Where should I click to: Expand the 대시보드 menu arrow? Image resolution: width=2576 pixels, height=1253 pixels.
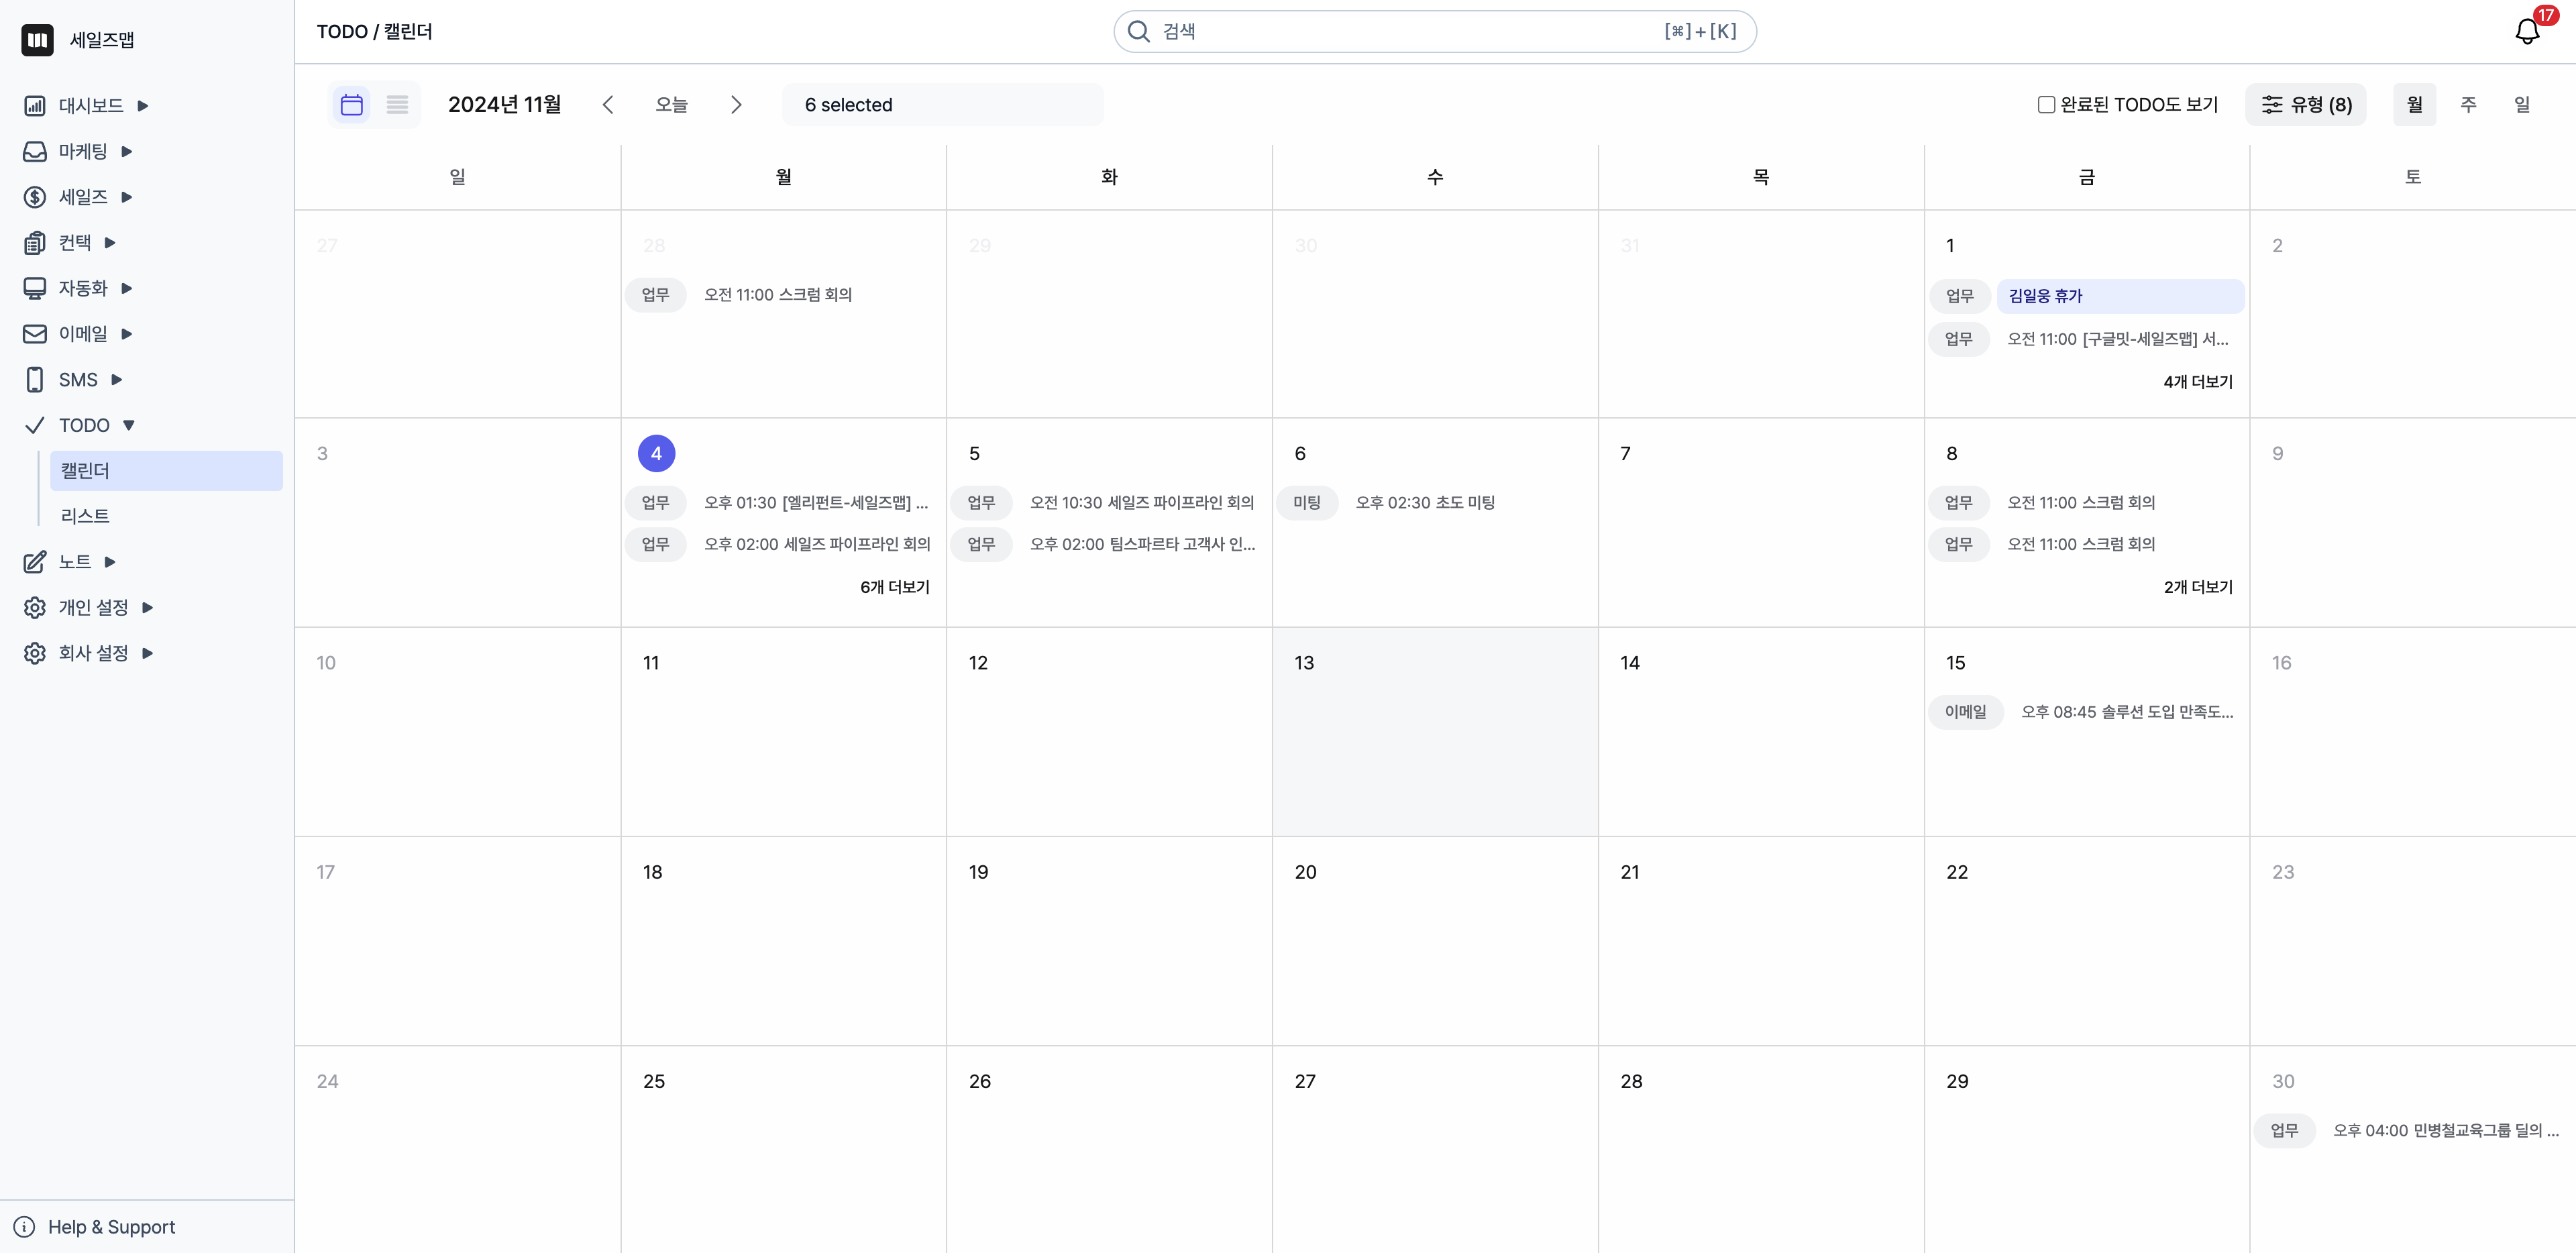(x=143, y=106)
